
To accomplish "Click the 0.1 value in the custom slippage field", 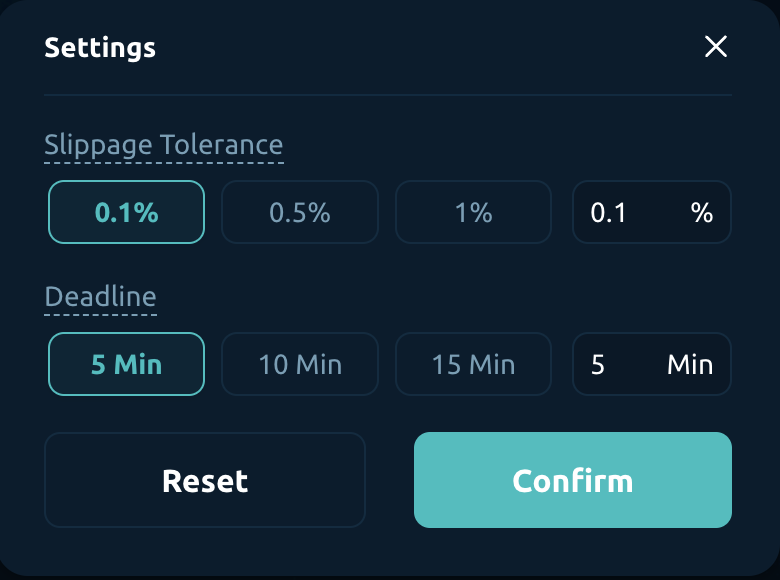I will 608,212.
